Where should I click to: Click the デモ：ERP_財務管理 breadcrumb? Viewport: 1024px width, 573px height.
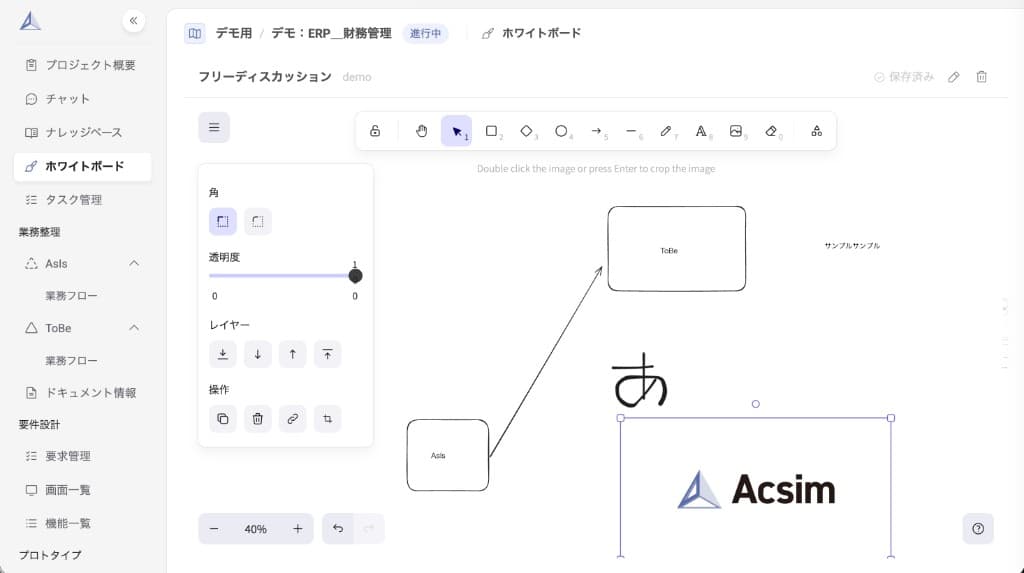click(x=331, y=33)
